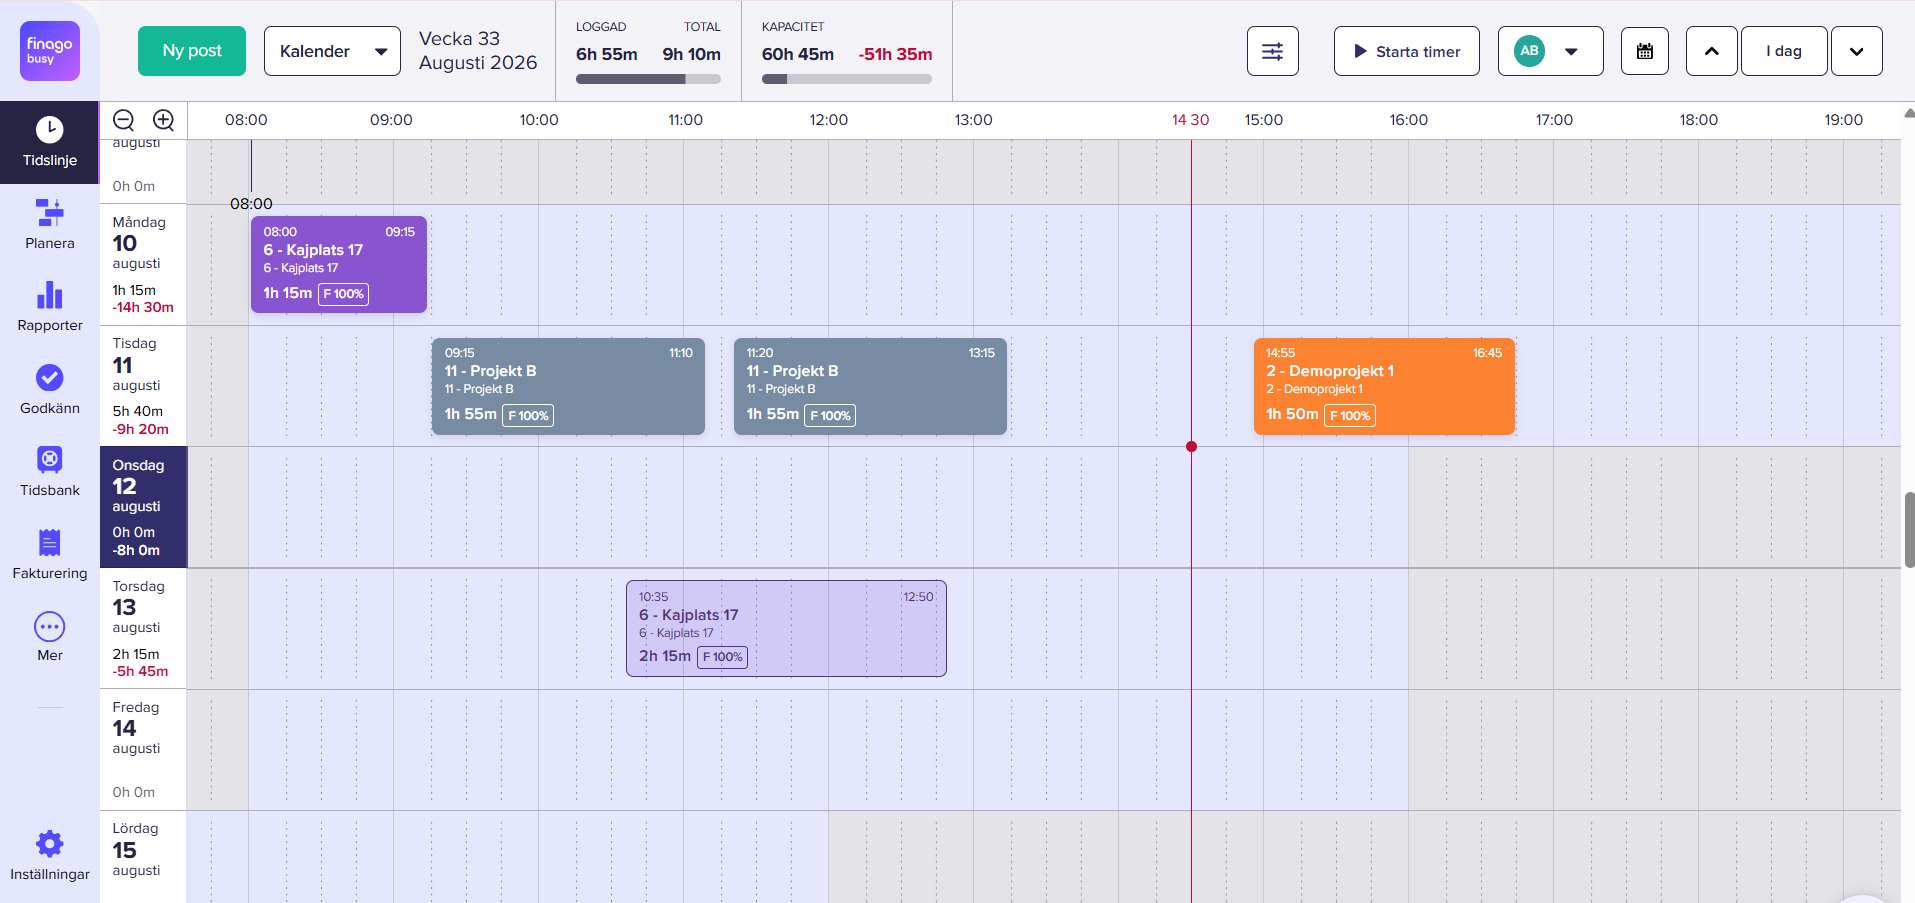Zoom in the timeline
Screen dimensions: 1915x903
[x=164, y=120]
